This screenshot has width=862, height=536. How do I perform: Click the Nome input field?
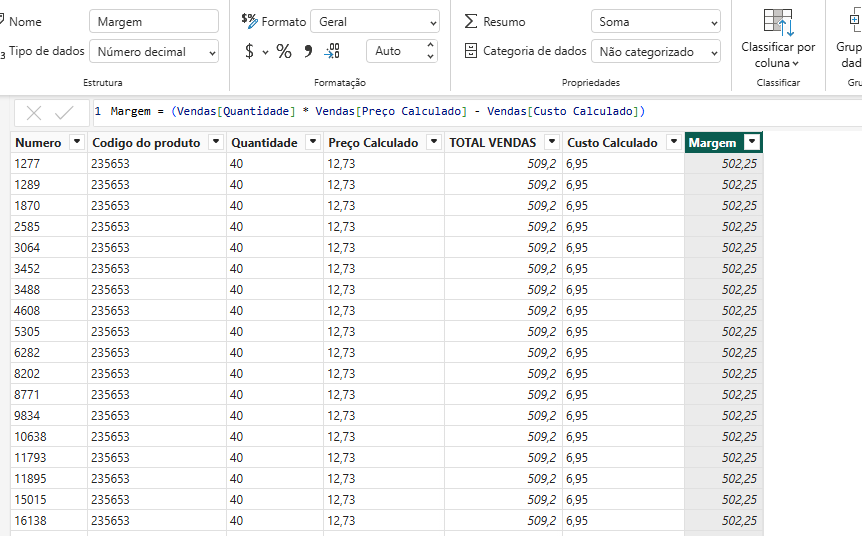tap(153, 22)
